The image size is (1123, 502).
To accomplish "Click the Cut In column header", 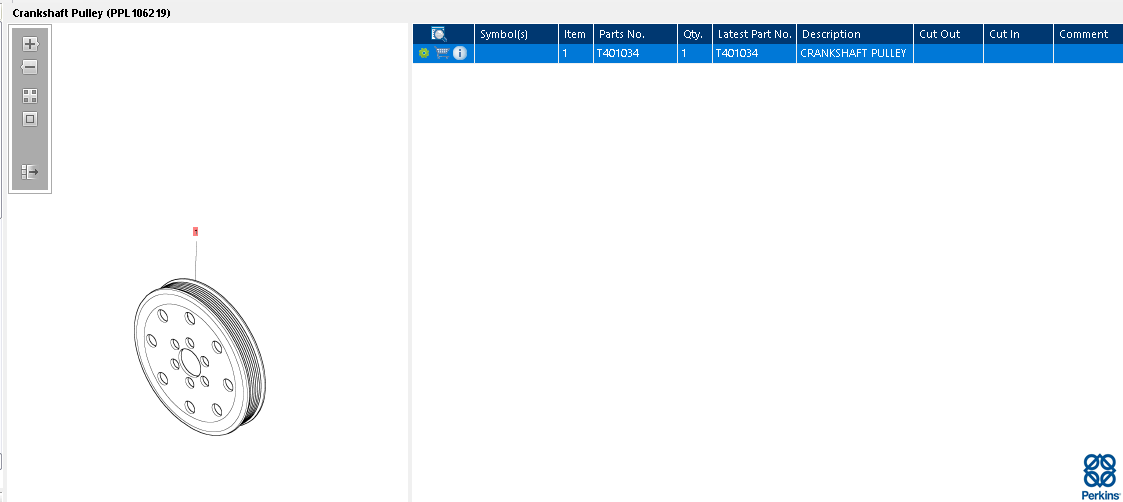I will [x=1018, y=34].
